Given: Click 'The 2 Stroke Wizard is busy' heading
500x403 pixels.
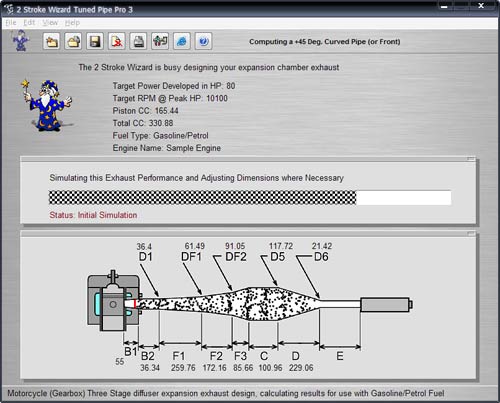Looking at the screenshot, I should [x=209, y=67].
